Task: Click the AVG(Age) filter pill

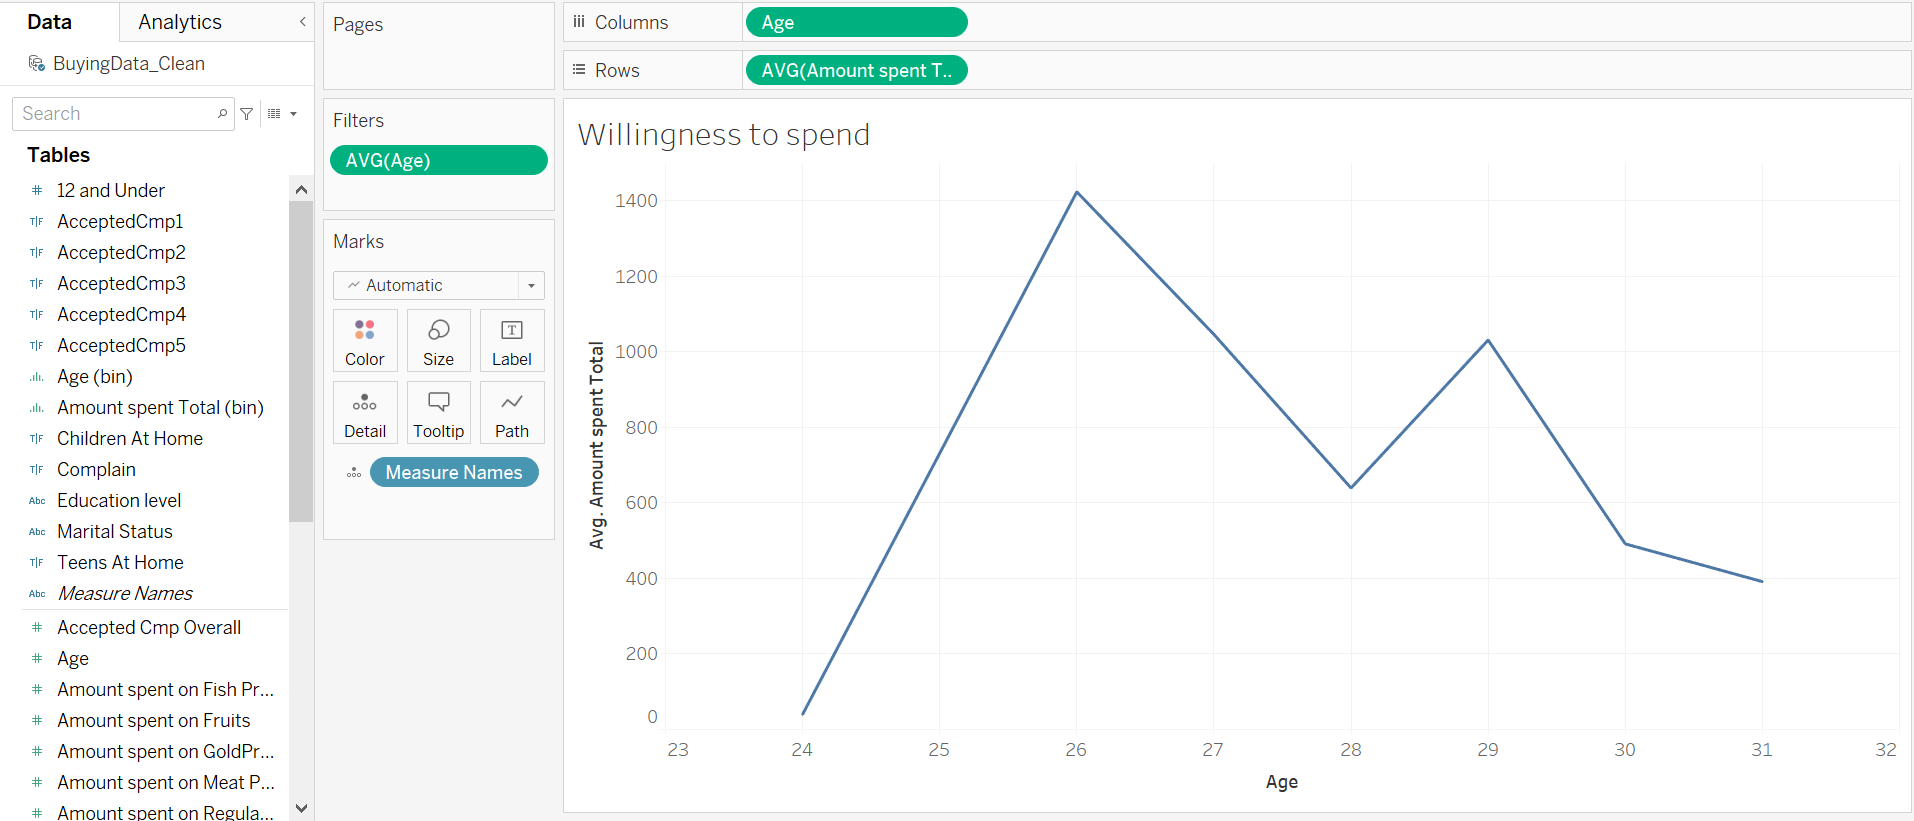Action: (438, 159)
